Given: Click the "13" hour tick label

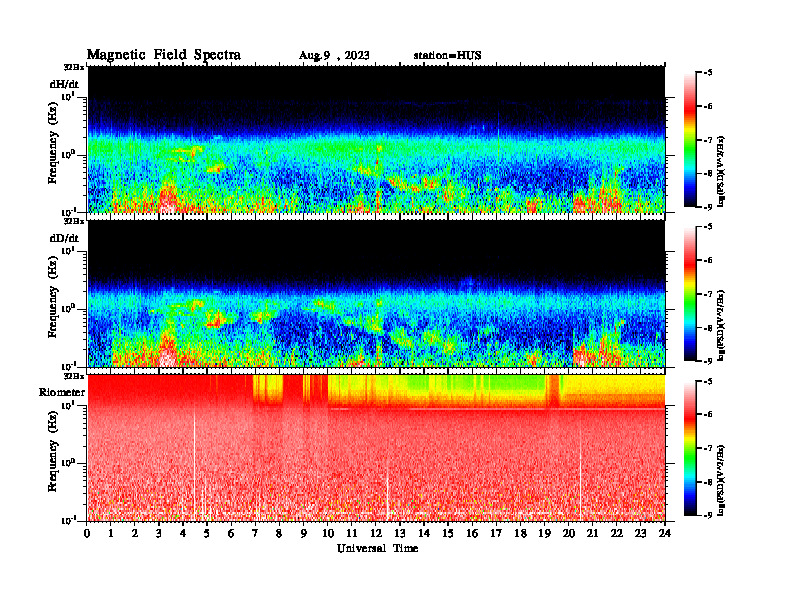Looking at the screenshot, I should click(400, 533).
